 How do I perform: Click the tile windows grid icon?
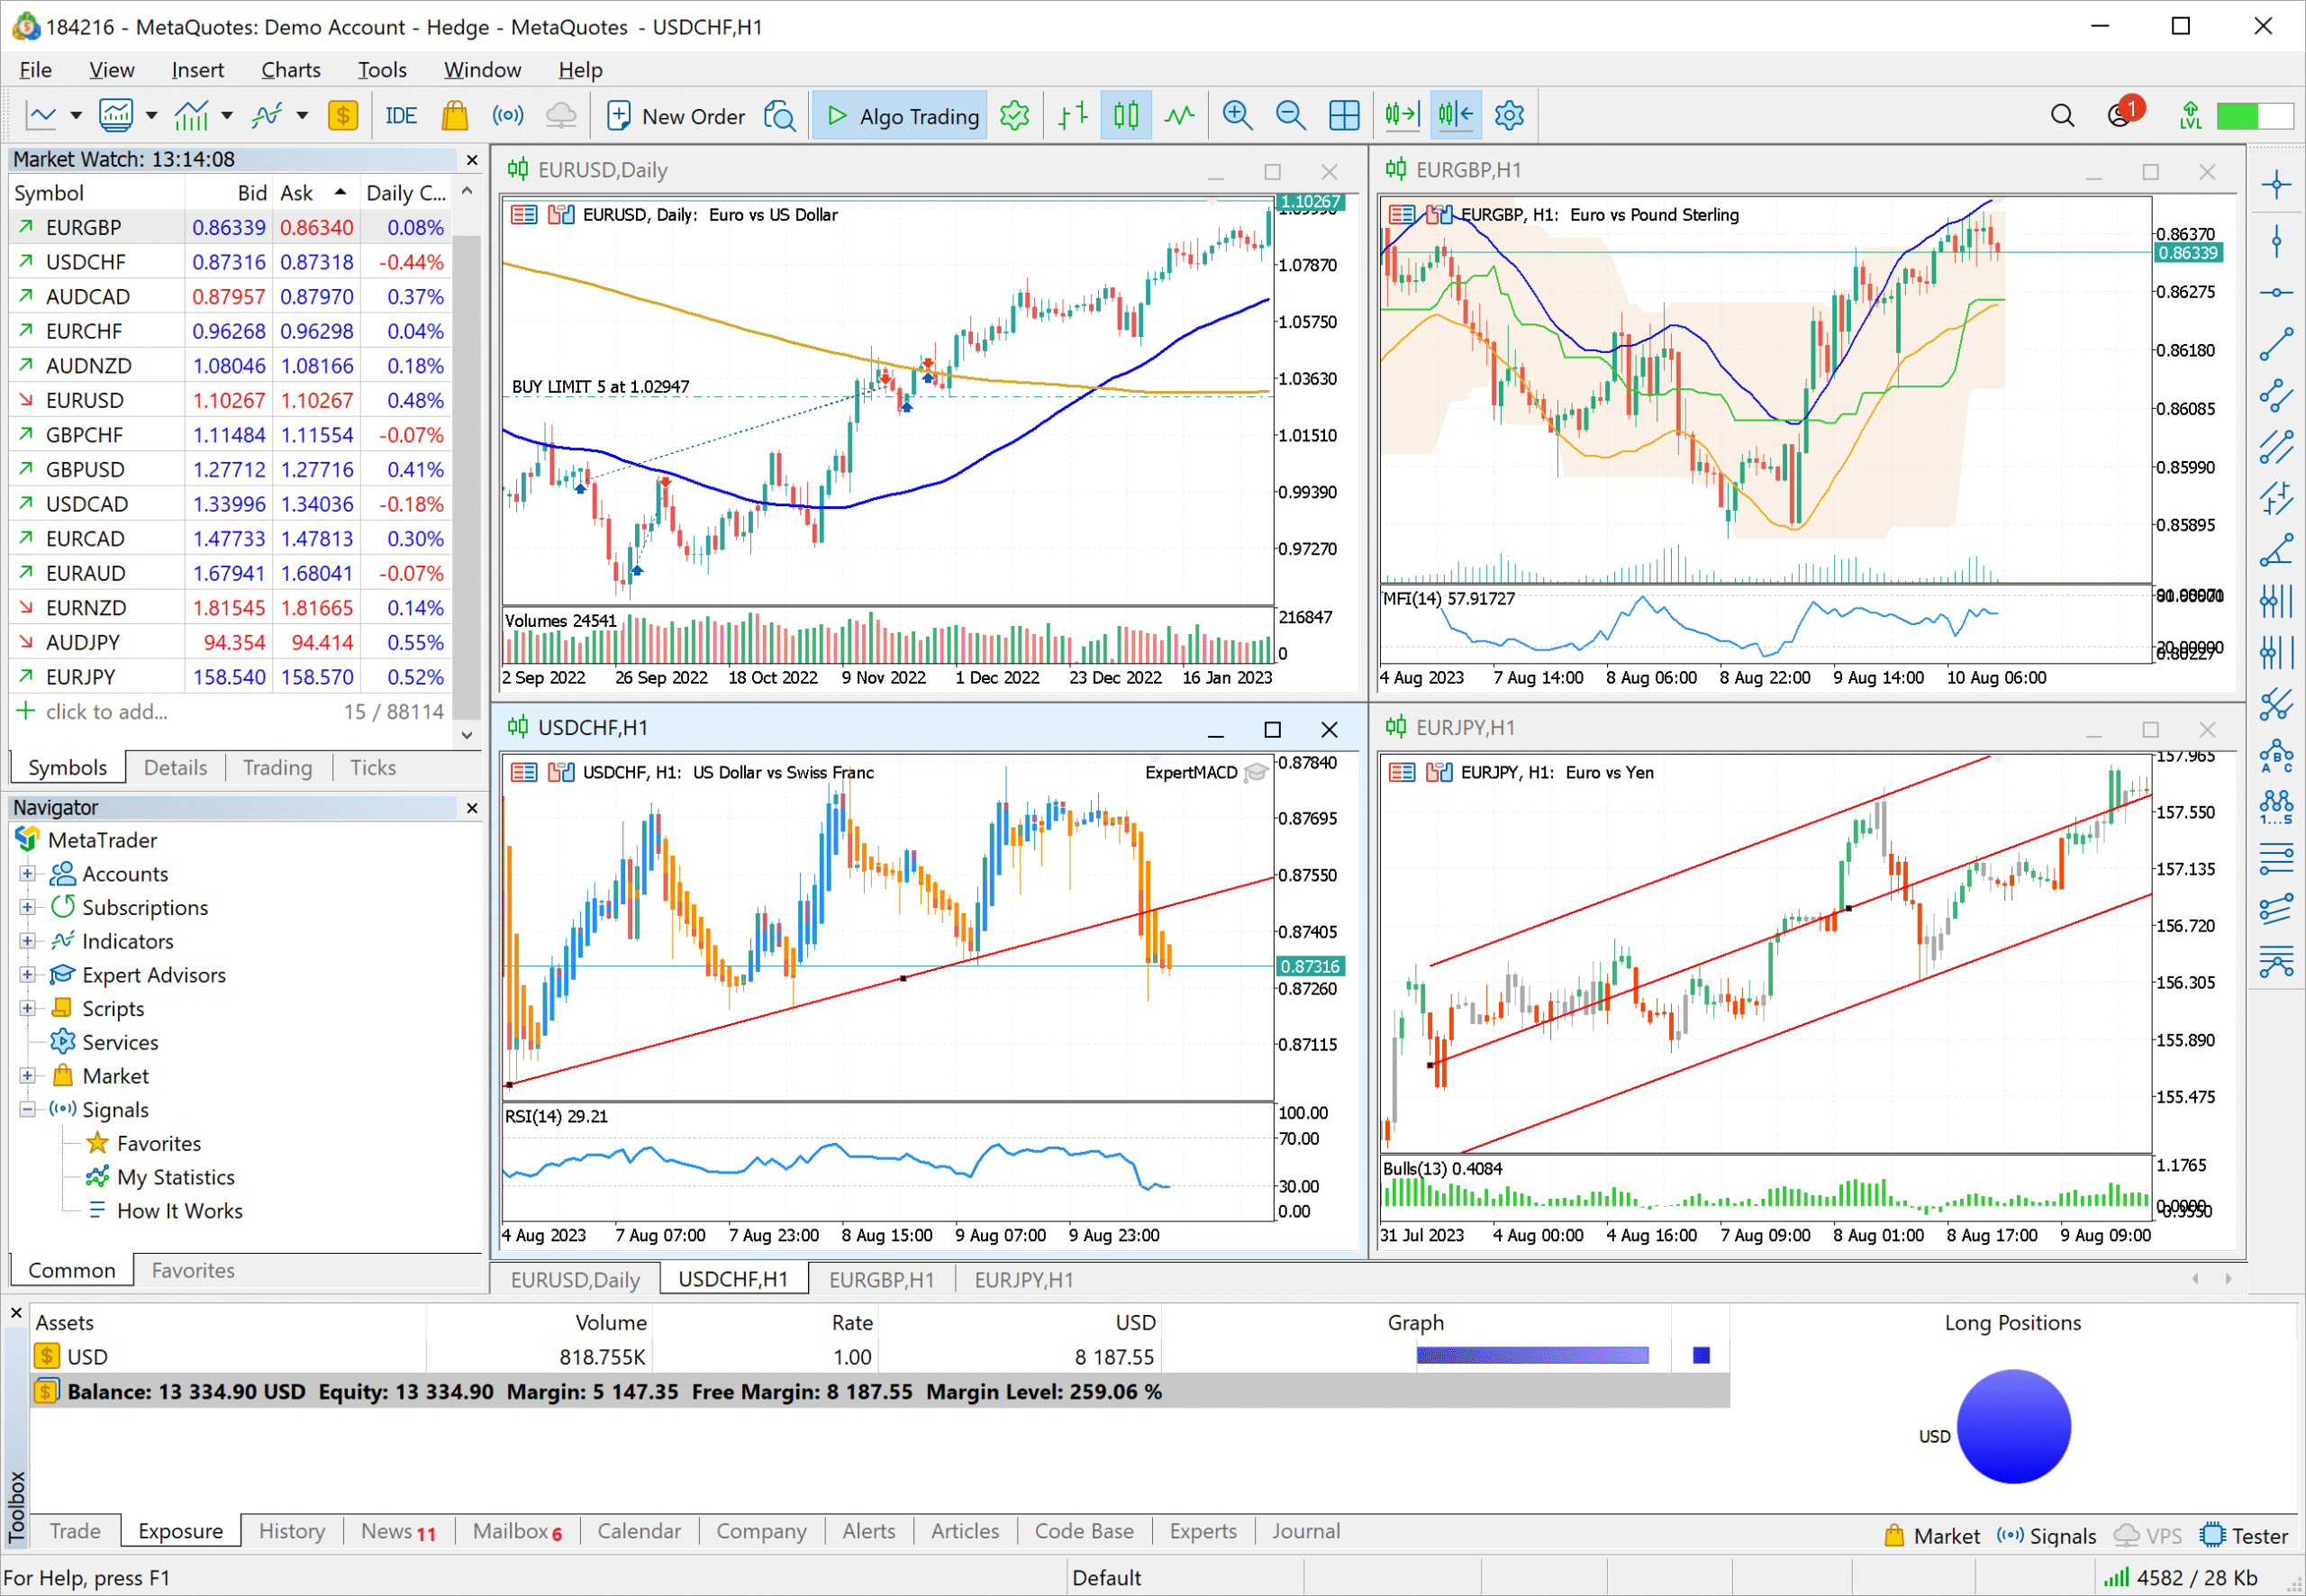1344,116
